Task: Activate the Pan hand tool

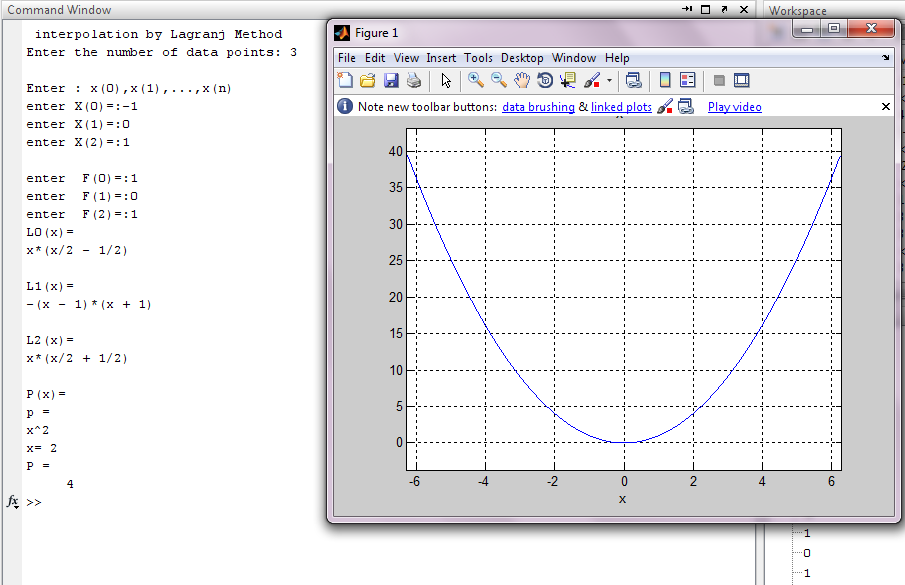Action: point(521,81)
